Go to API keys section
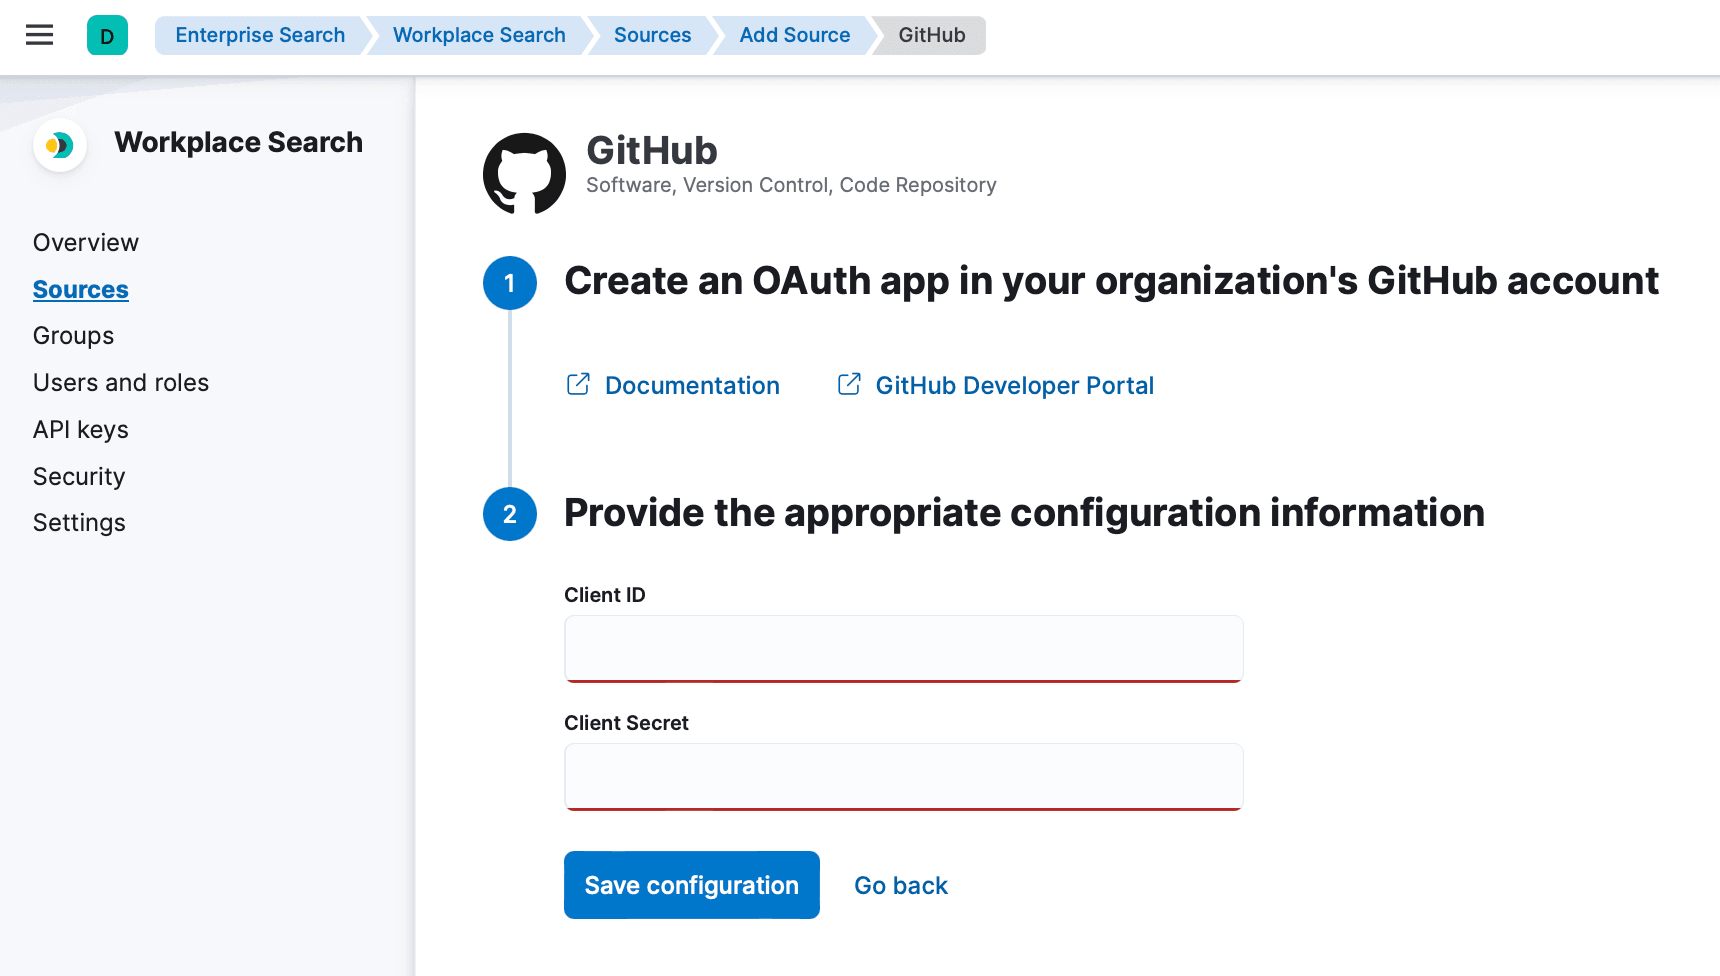This screenshot has height=976, width=1720. coord(81,430)
